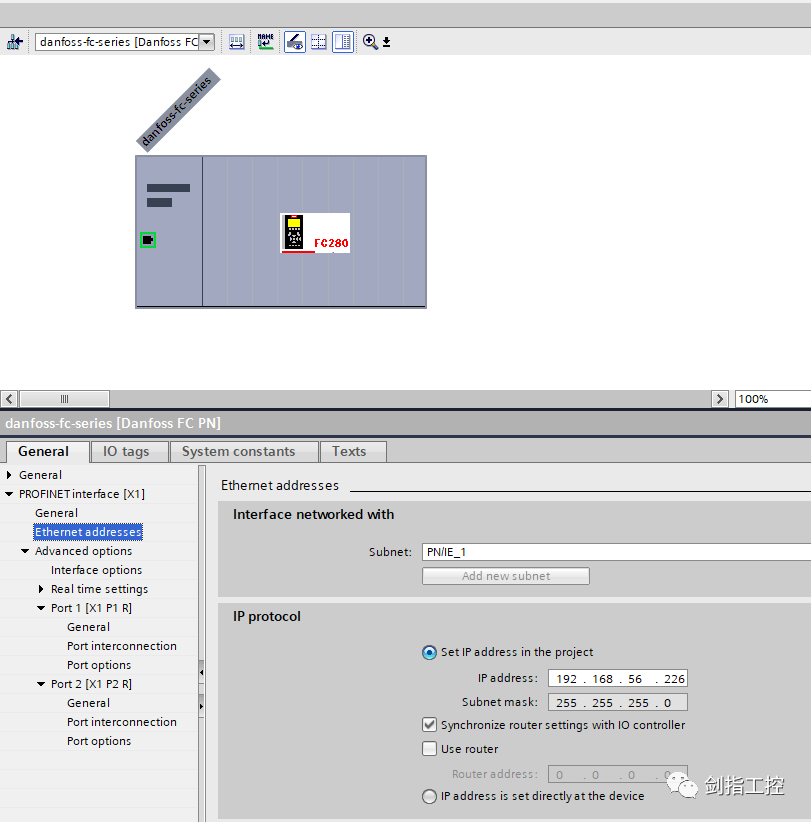Uncheck Synchronize router settings with IO controller
The width and height of the screenshot is (811, 822).
(x=429, y=724)
